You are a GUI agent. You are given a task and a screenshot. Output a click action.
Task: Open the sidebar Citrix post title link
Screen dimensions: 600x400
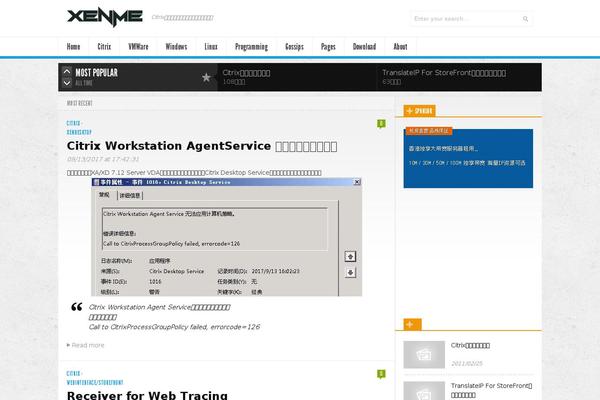[470, 345]
